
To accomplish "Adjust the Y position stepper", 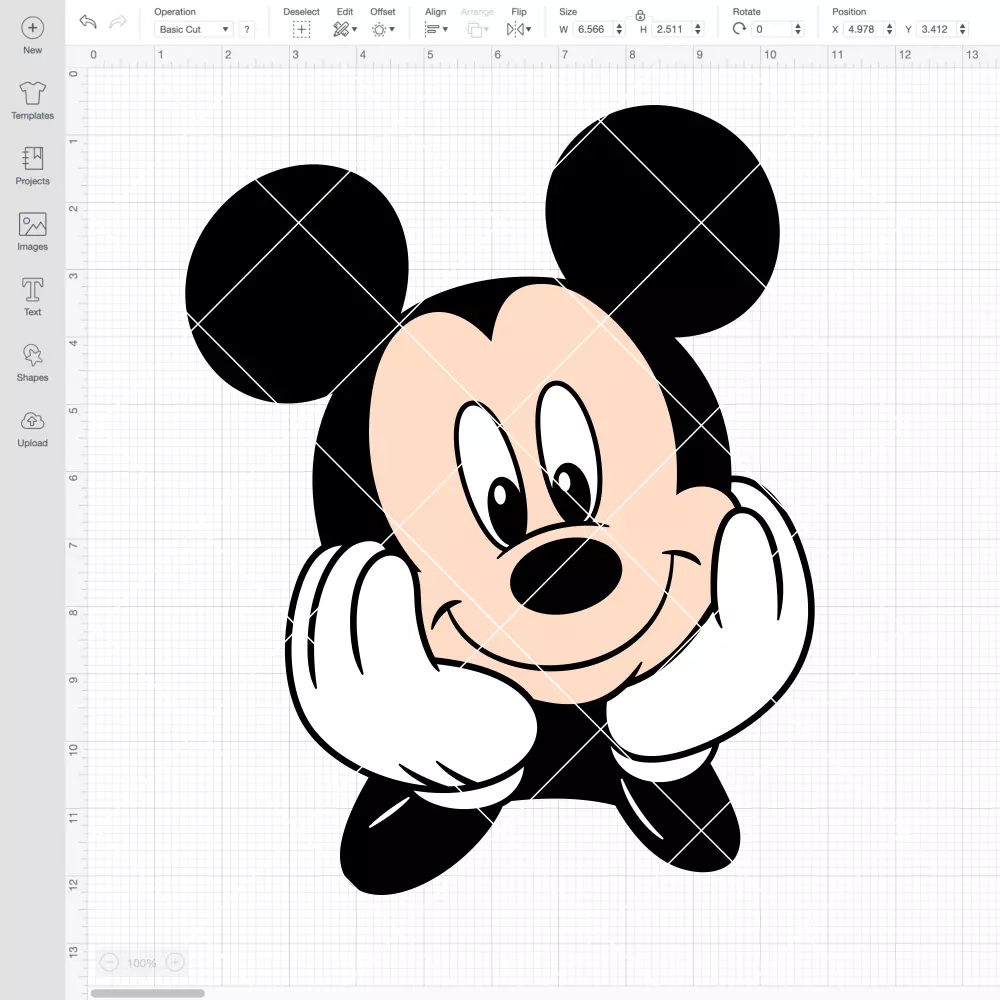I will 963,29.
